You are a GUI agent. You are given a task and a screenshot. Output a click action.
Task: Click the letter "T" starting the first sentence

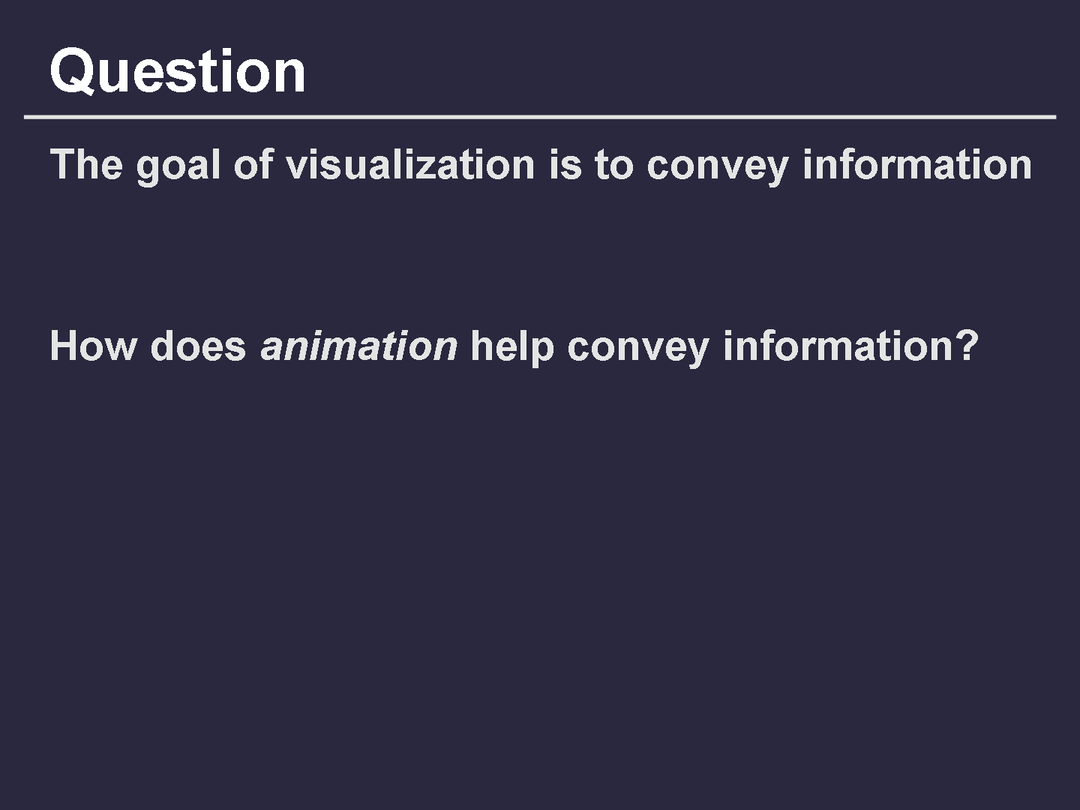click(61, 165)
